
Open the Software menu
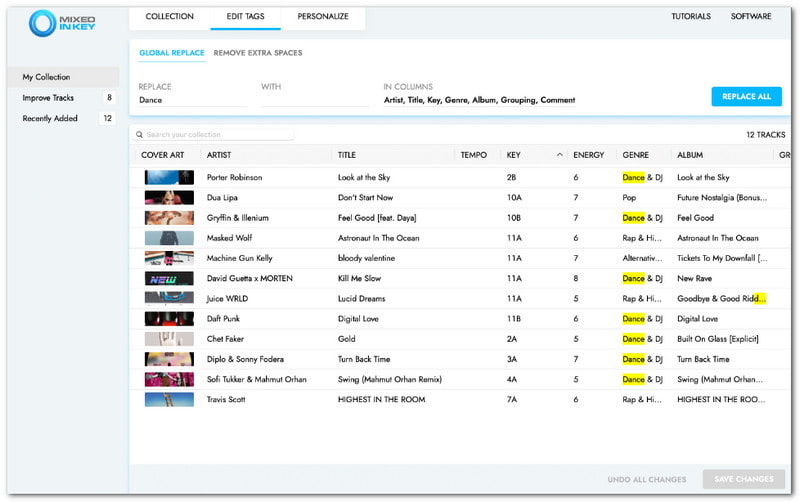pos(751,16)
